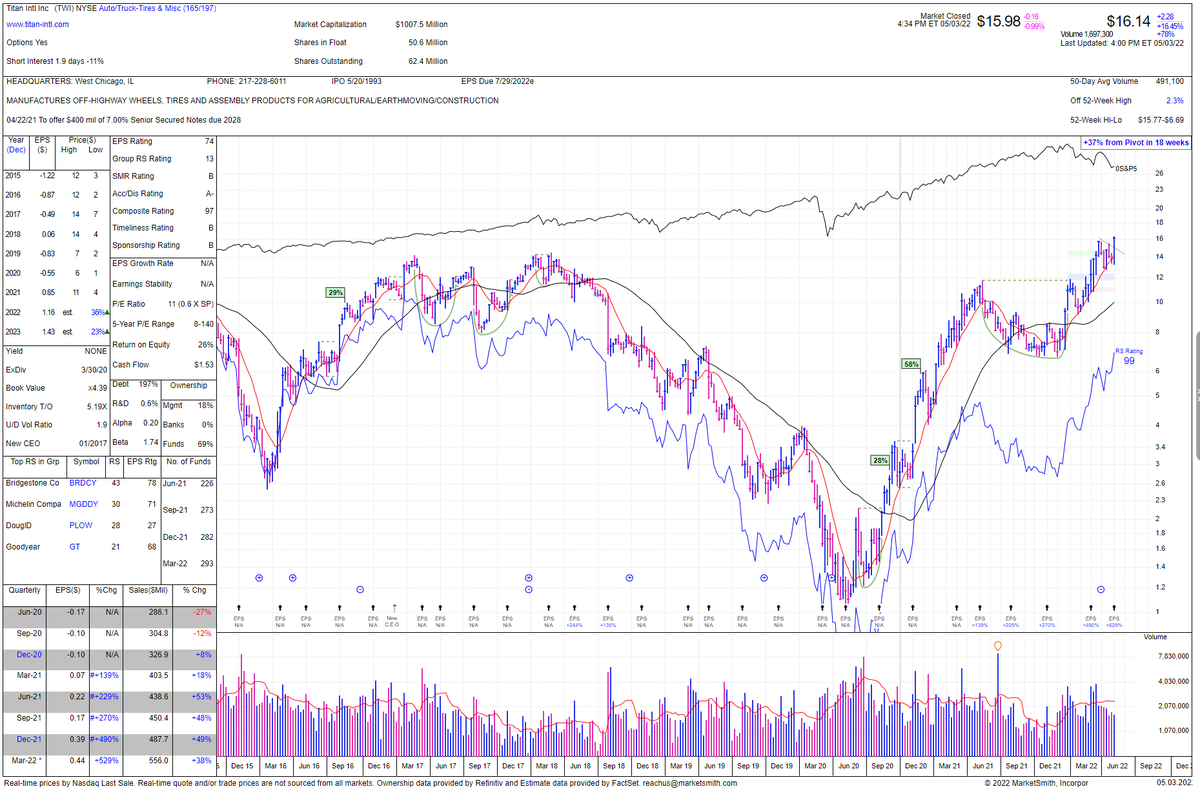Open the PLOW symbol link

(x=81, y=524)
